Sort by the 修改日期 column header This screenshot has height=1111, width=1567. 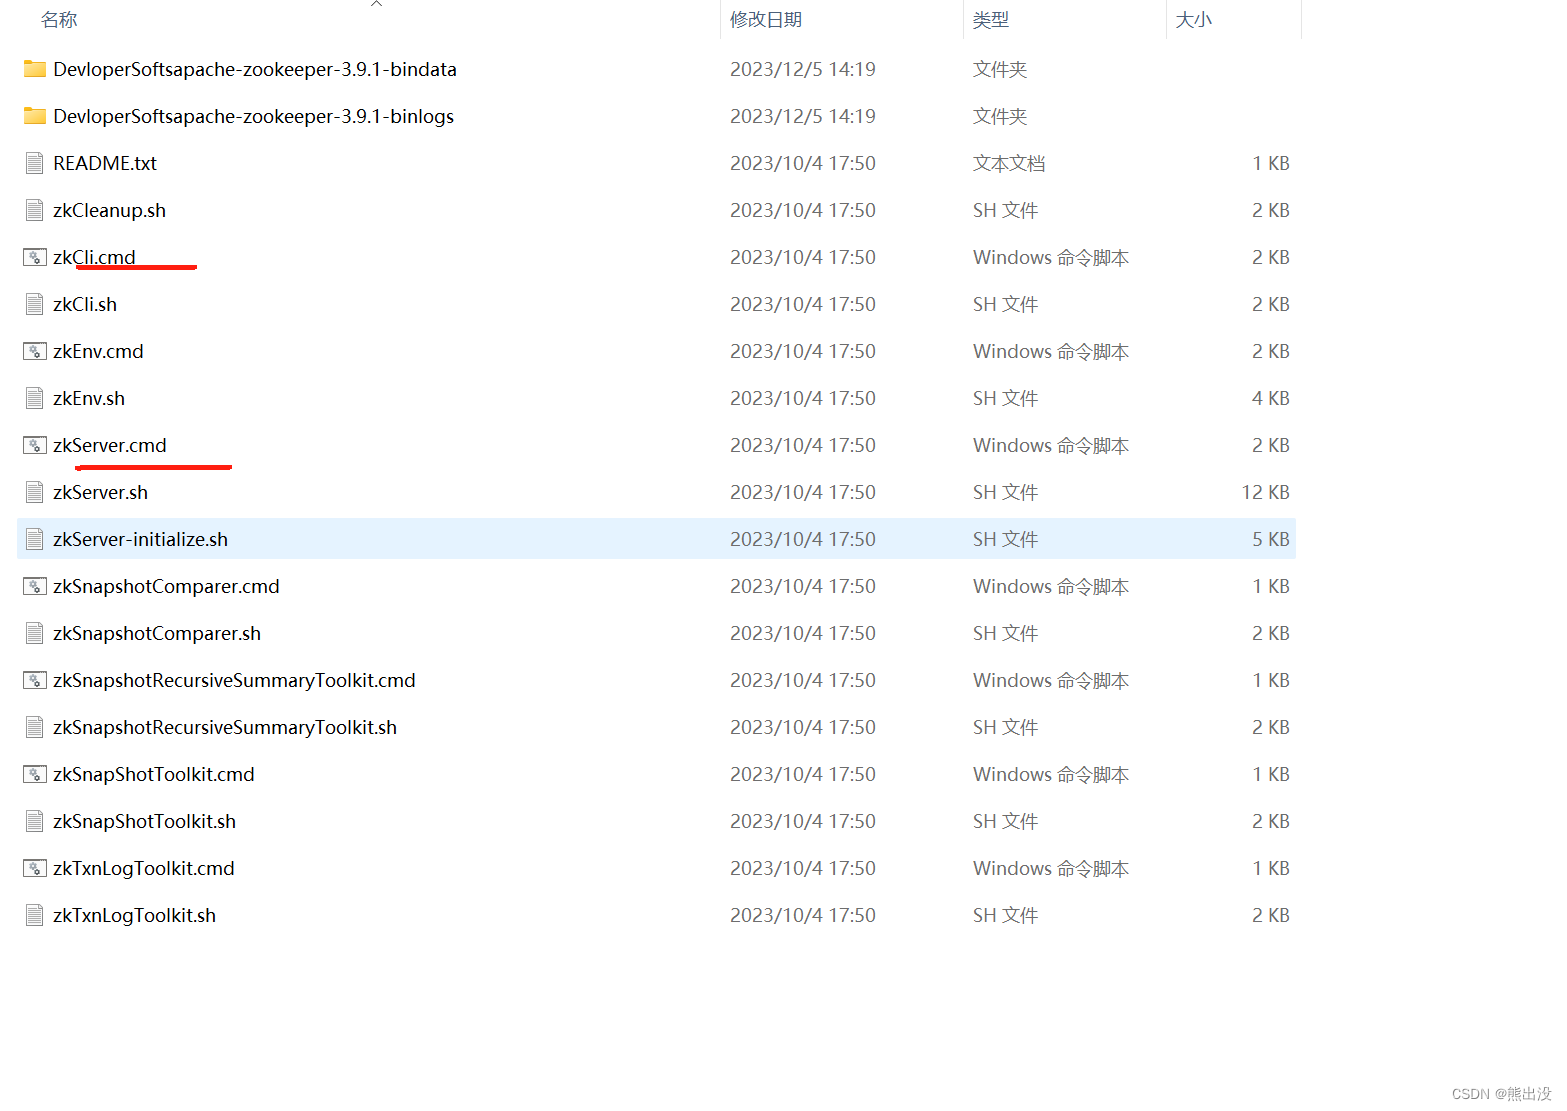pos(766,20)
